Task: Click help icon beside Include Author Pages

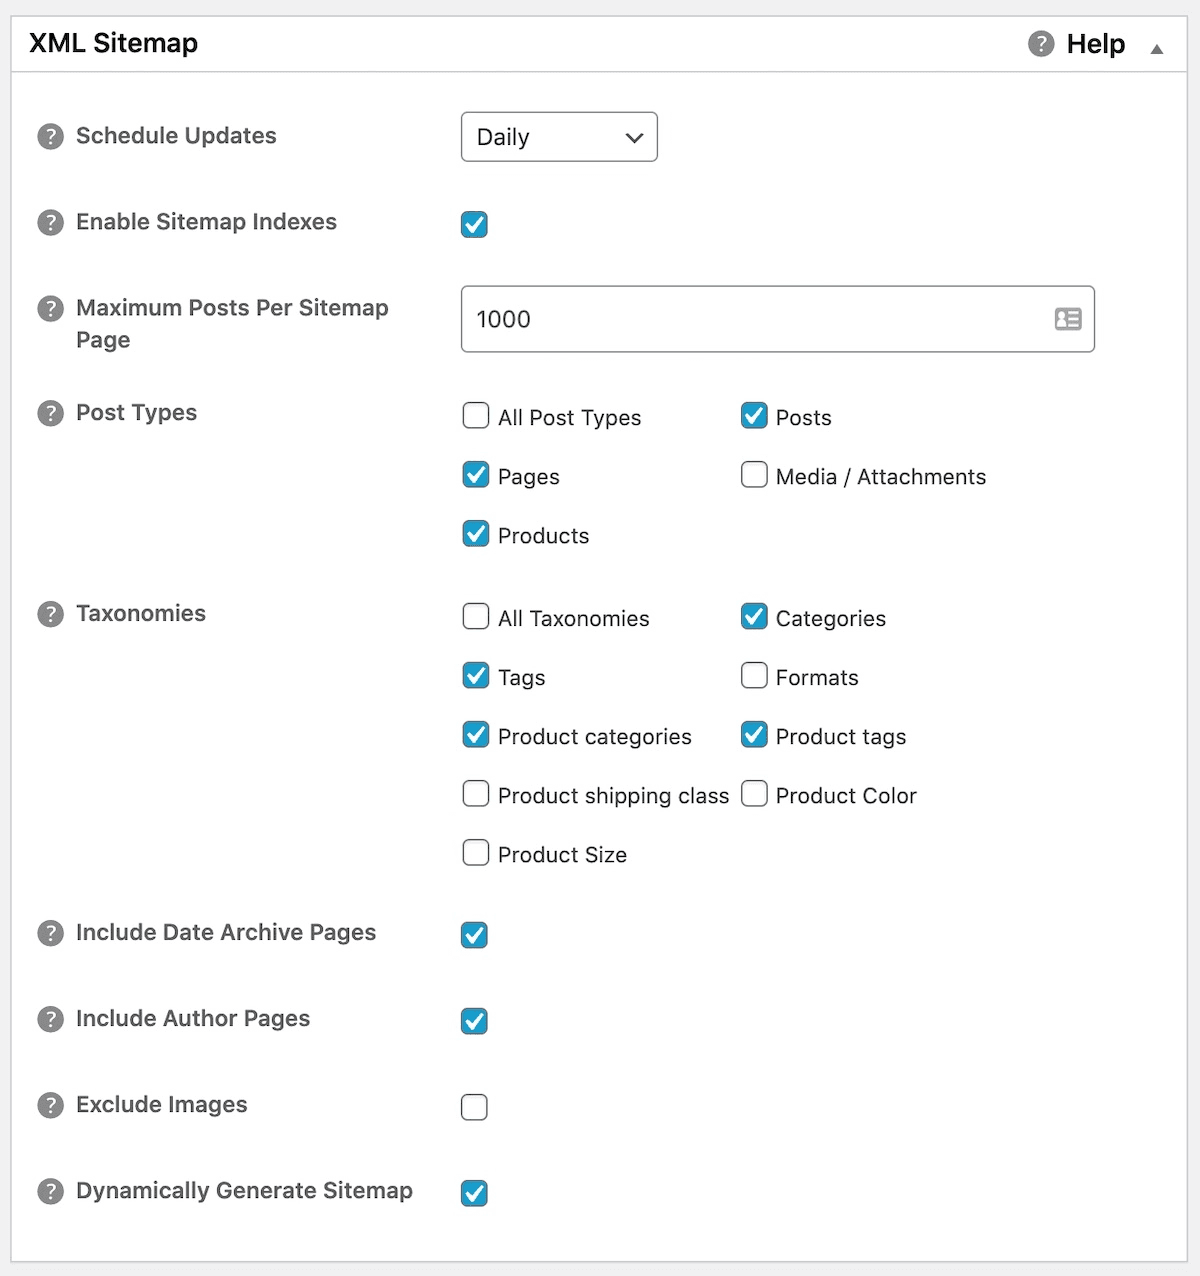Action: 50,1019
